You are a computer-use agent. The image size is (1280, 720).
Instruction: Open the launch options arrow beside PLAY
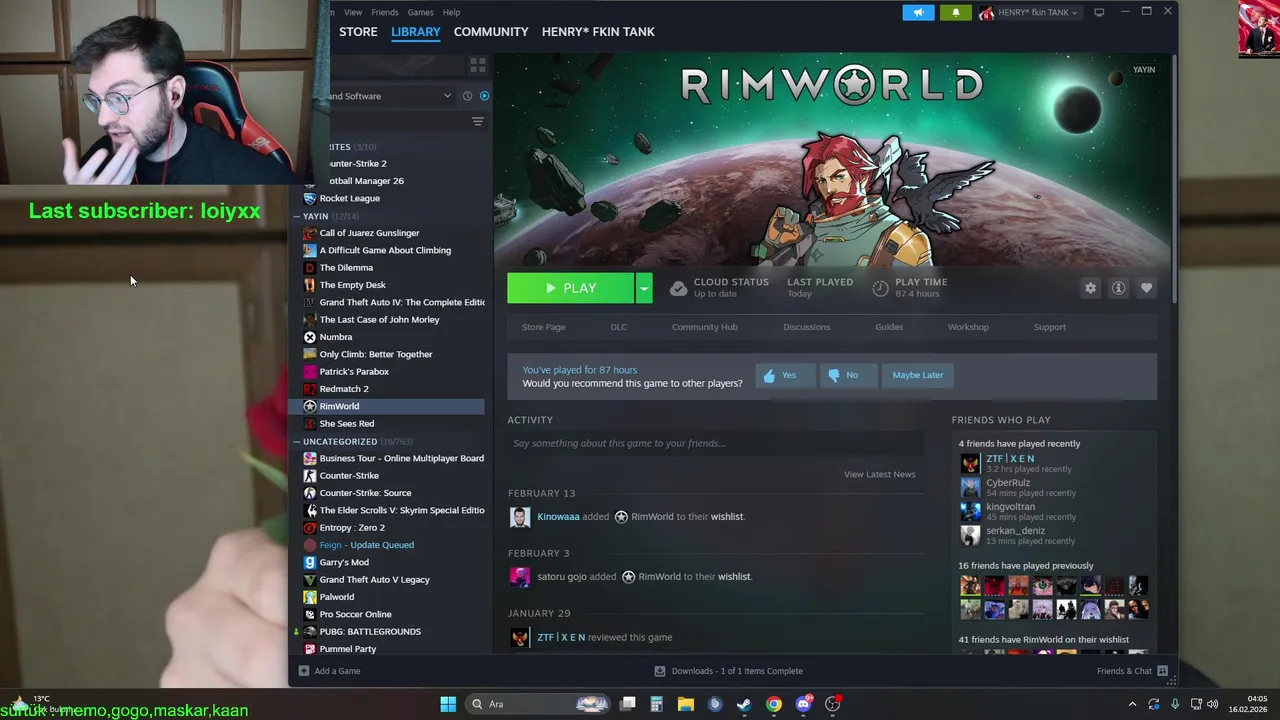(644, 288)
